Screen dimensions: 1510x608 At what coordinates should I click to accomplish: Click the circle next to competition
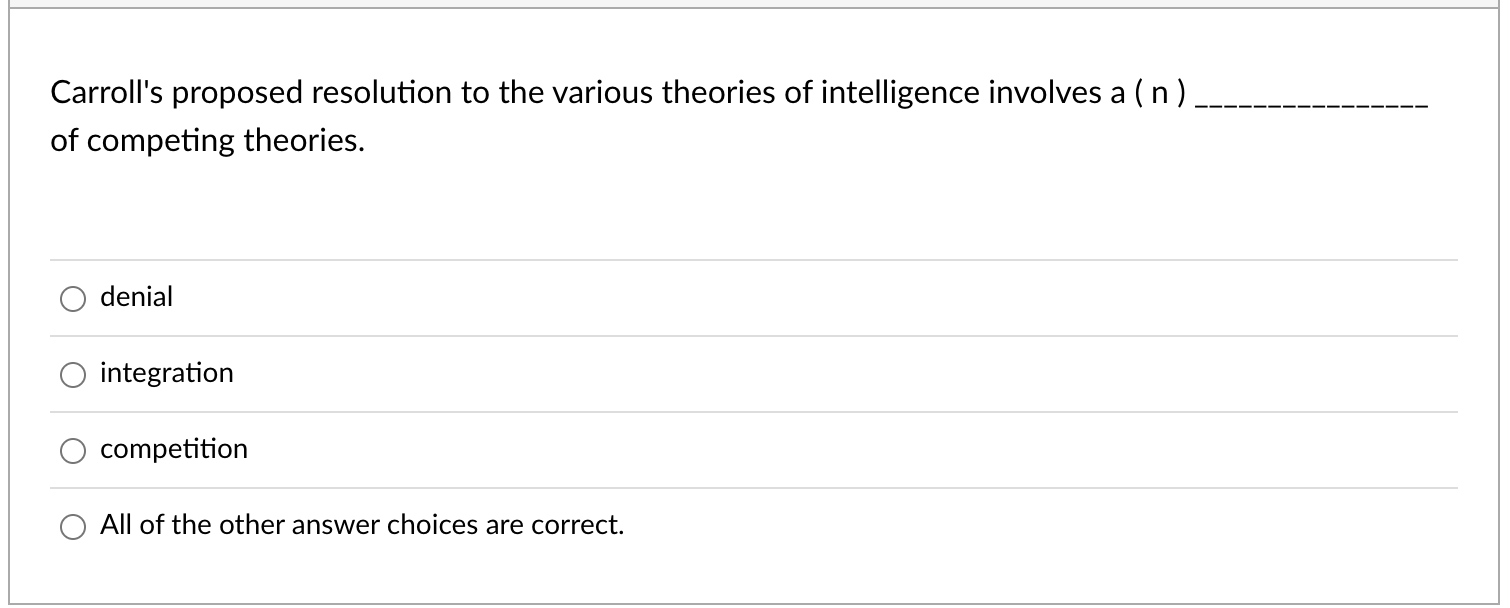pyautogui.click(x=72, y=450)
